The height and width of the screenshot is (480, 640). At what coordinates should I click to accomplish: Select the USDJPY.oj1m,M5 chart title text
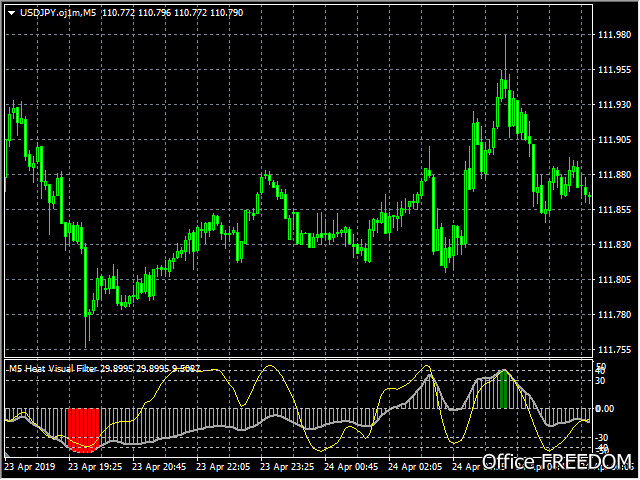coord(58,13)
